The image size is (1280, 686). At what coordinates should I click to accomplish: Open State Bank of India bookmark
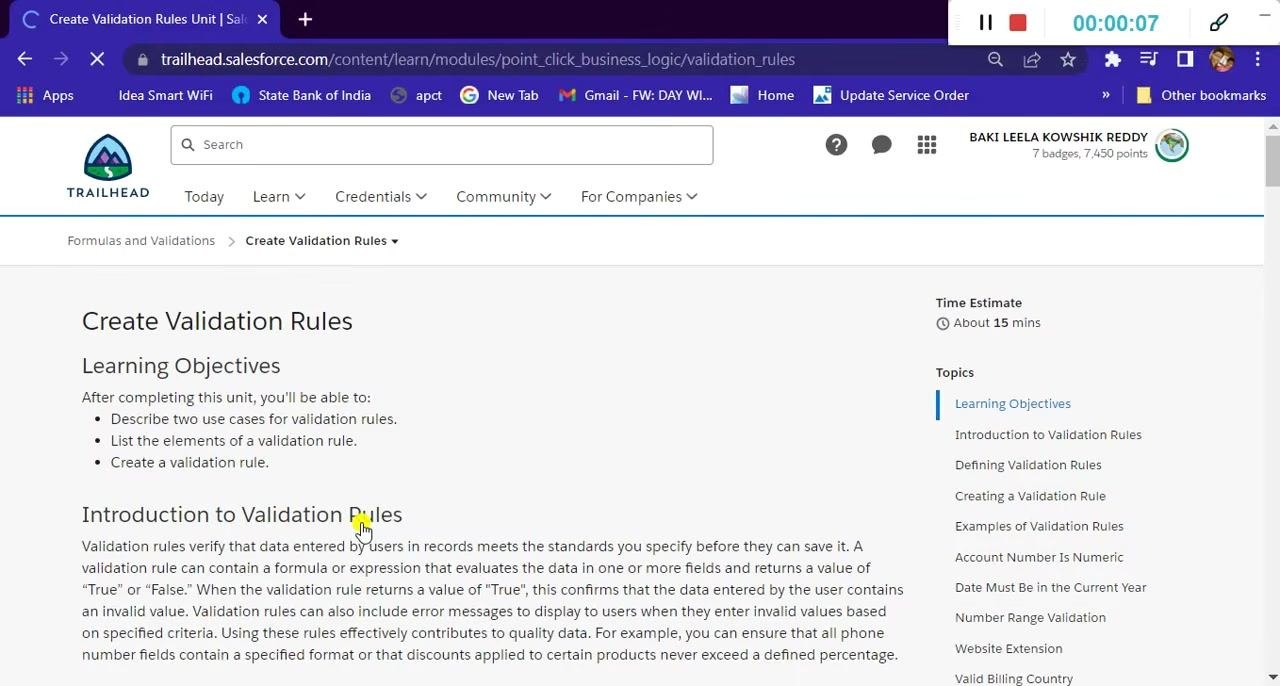301,95
